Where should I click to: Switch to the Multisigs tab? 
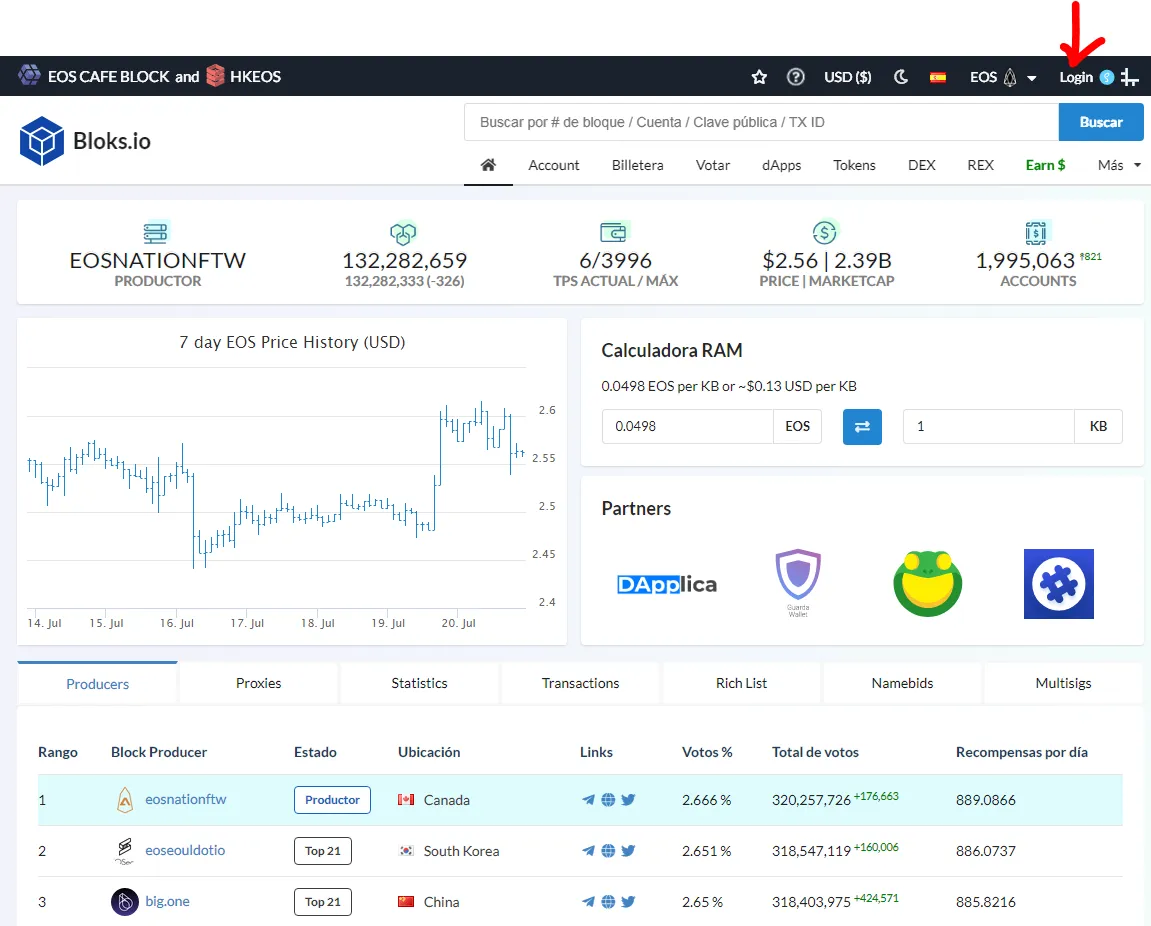(x=1063, y=683)
